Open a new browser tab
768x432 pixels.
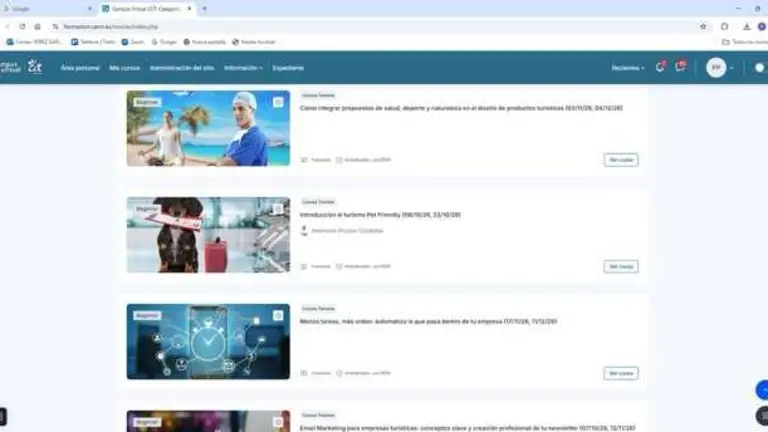204,8
